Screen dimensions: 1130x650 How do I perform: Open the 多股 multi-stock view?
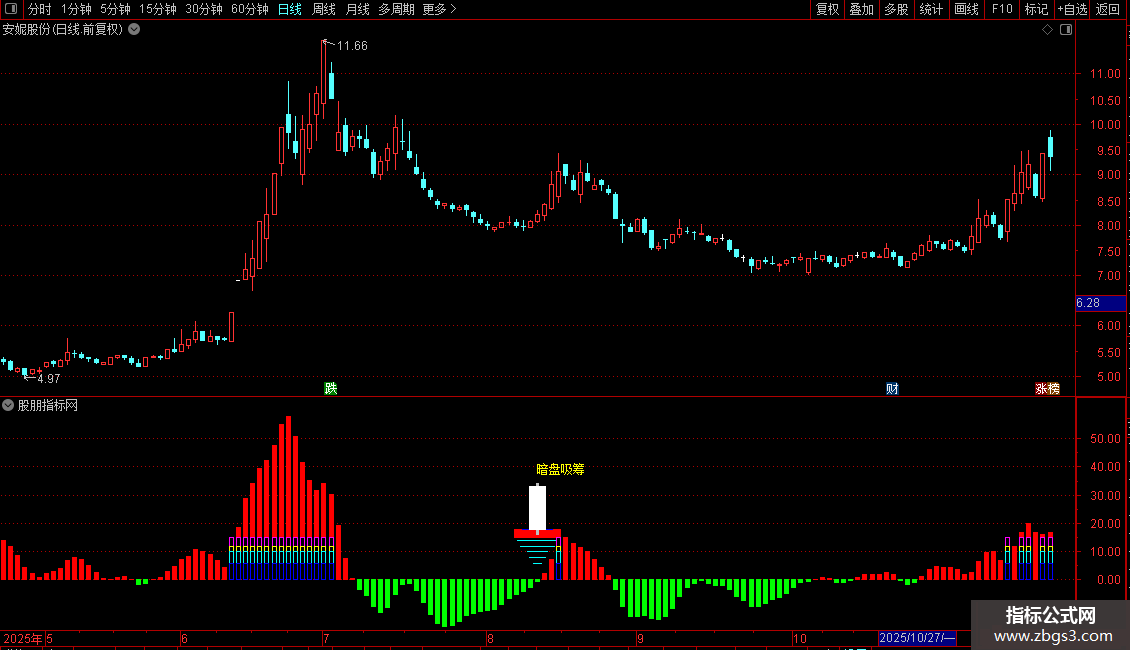896,9
